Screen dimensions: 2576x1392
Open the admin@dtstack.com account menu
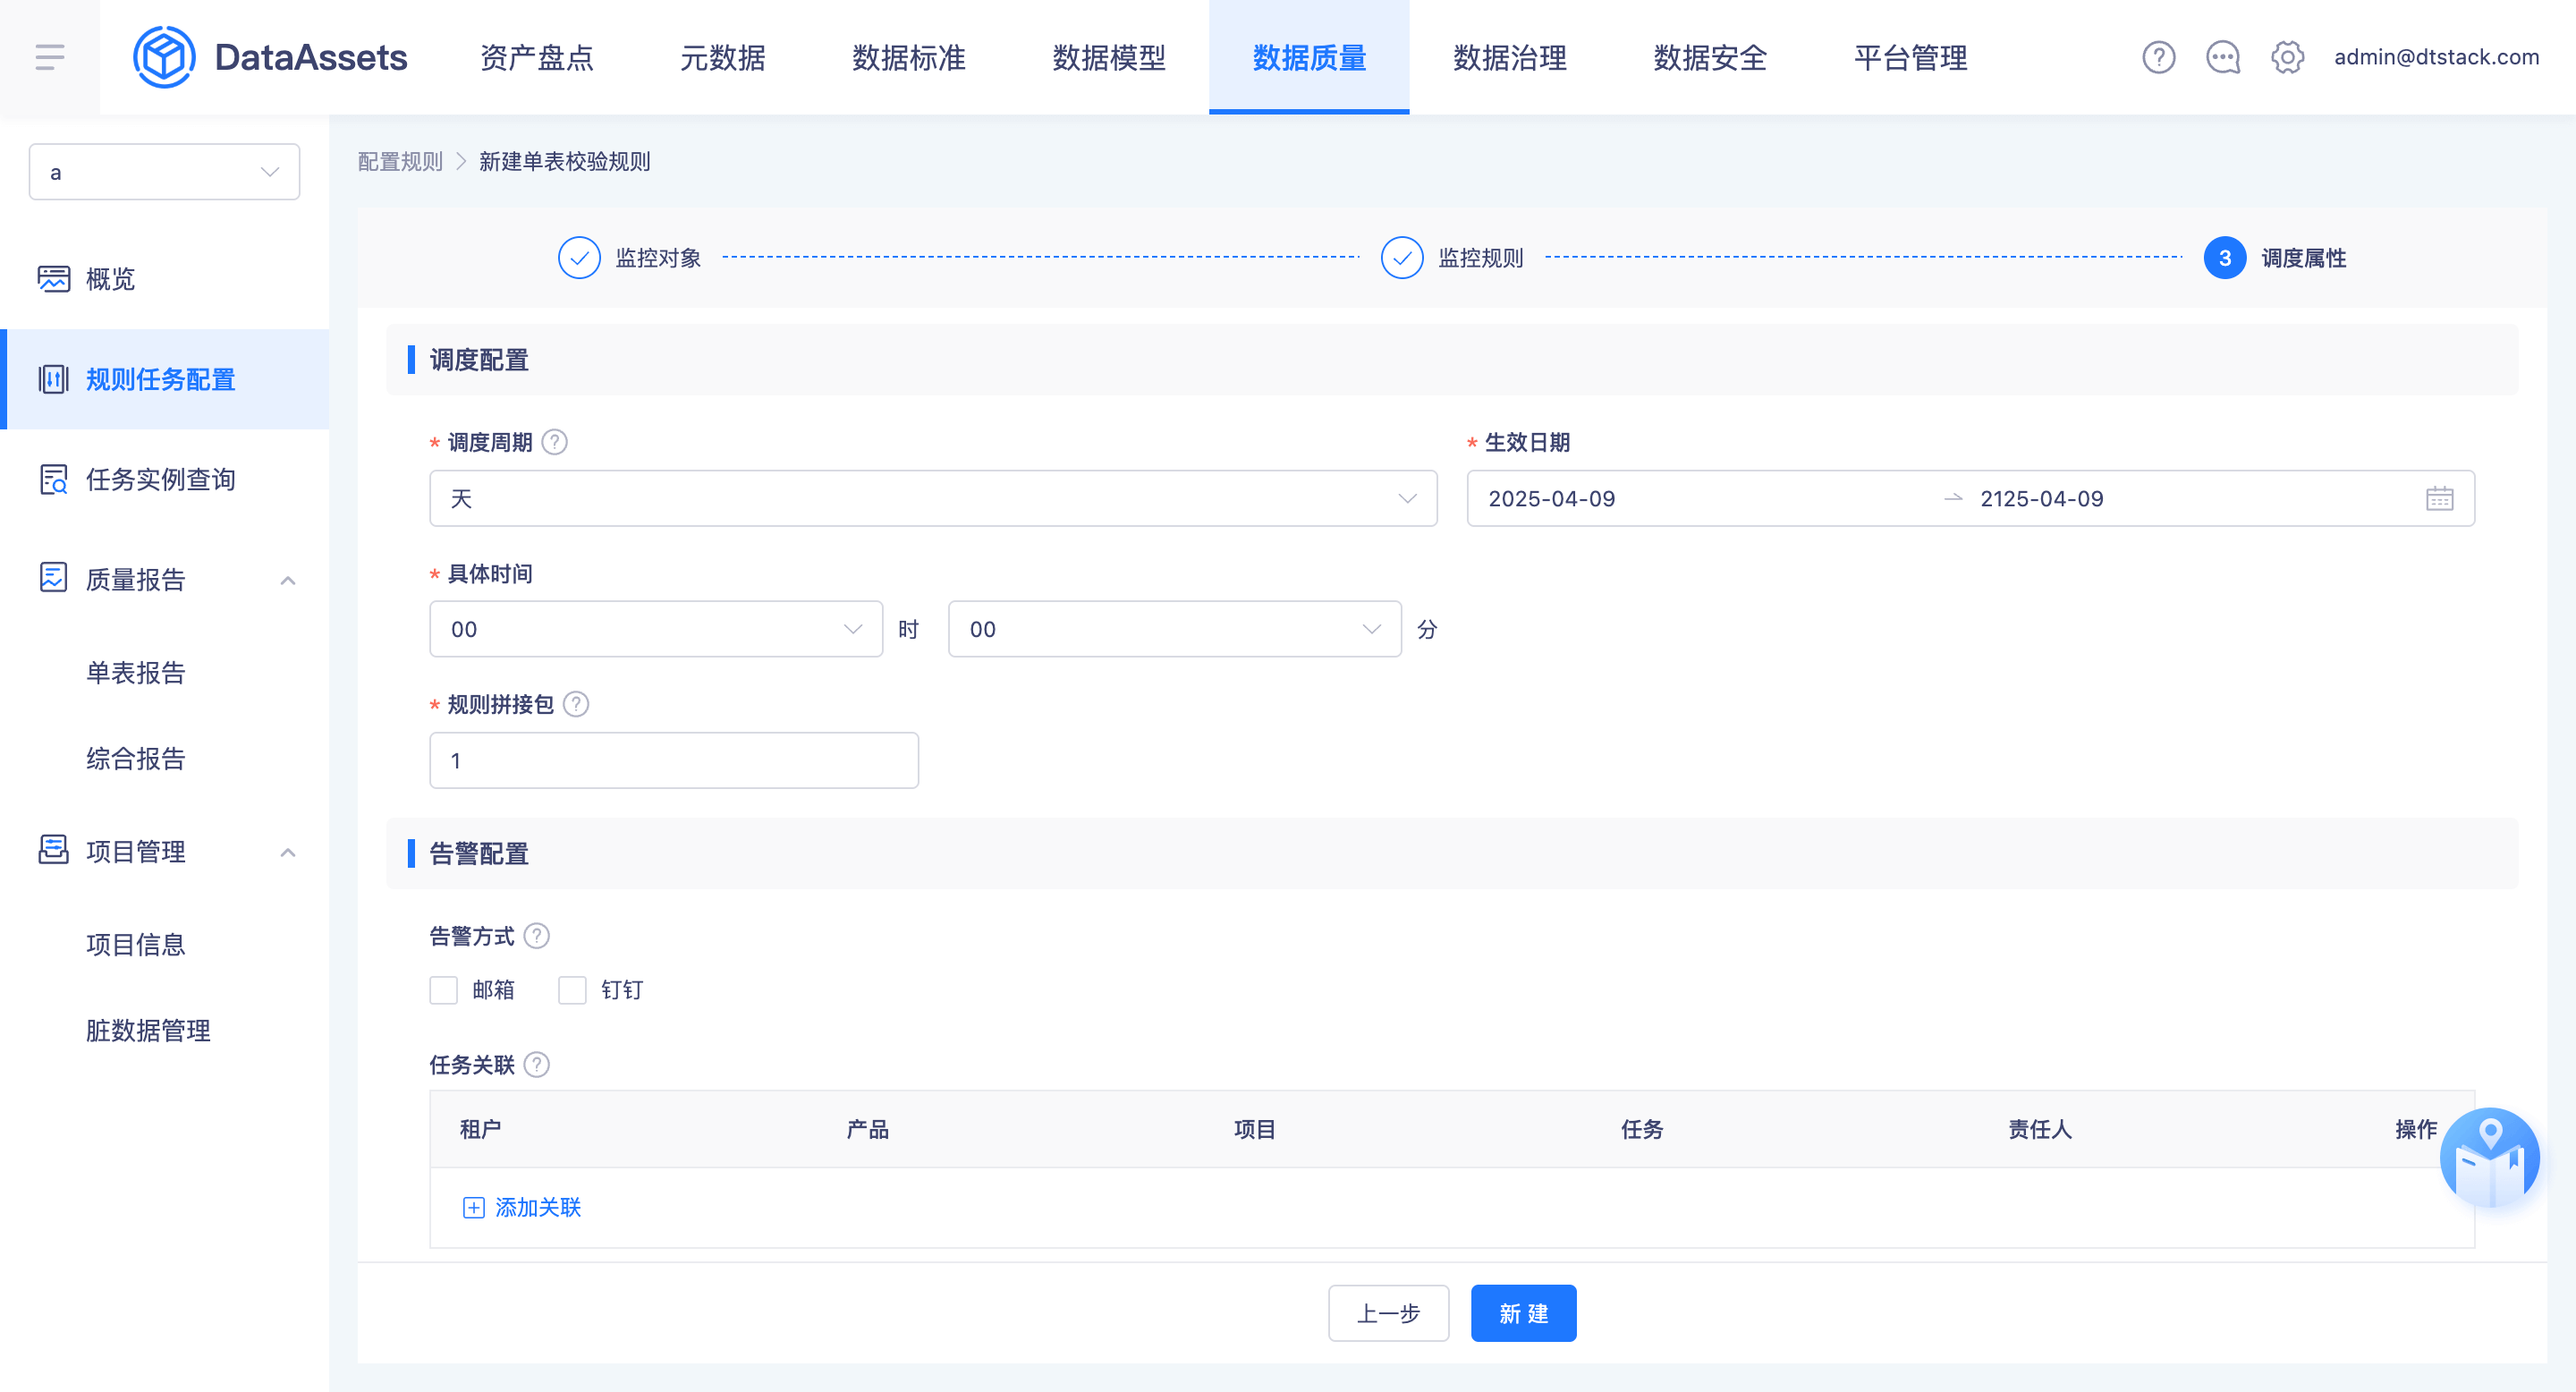tap(2436, 57)
